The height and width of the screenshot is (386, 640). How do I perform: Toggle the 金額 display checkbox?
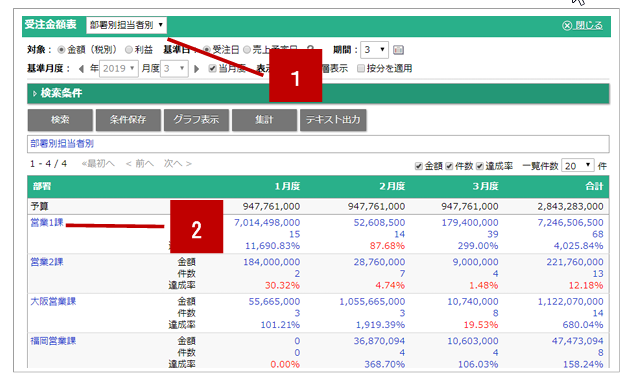coord(418,166)
